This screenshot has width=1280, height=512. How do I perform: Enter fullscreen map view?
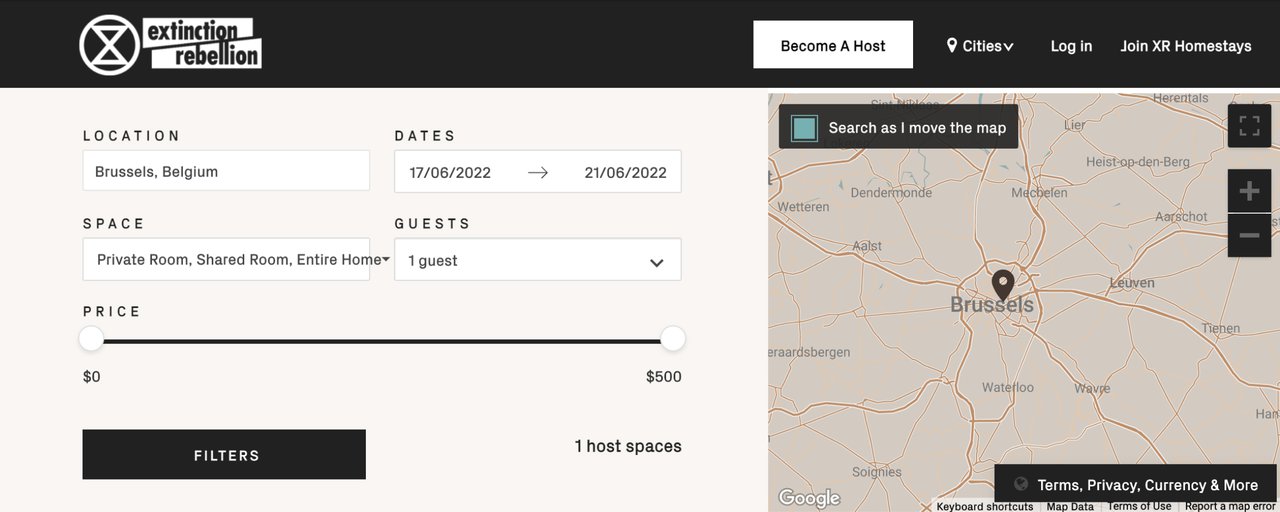point(1249,126)
